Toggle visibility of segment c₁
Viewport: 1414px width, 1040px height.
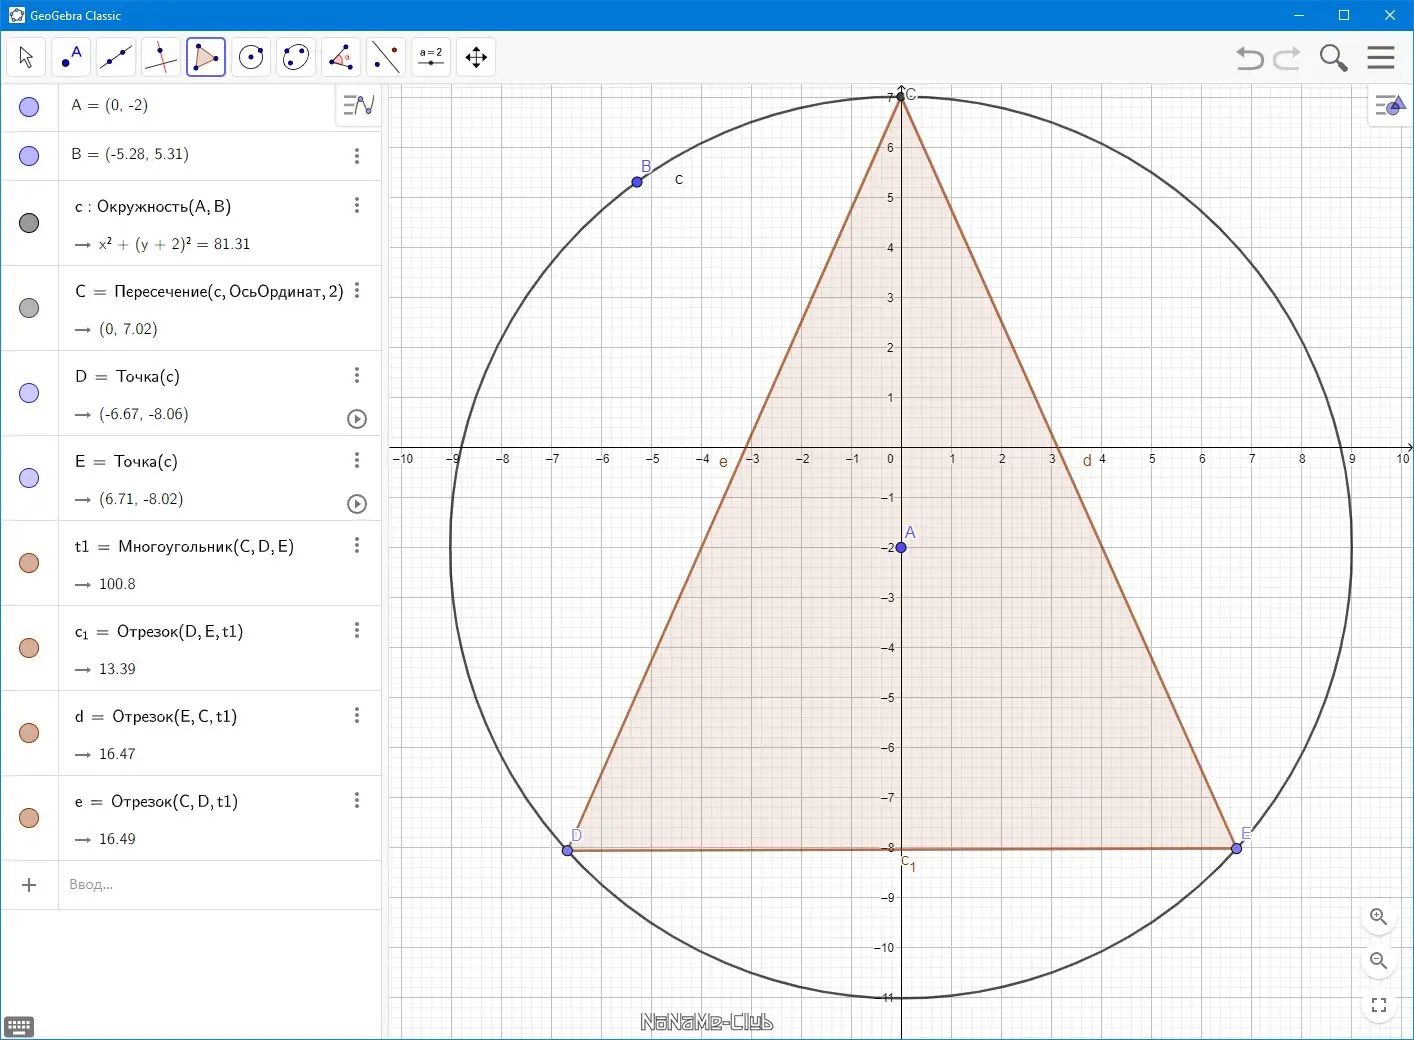pyautogui.click(x=29, y=648)
